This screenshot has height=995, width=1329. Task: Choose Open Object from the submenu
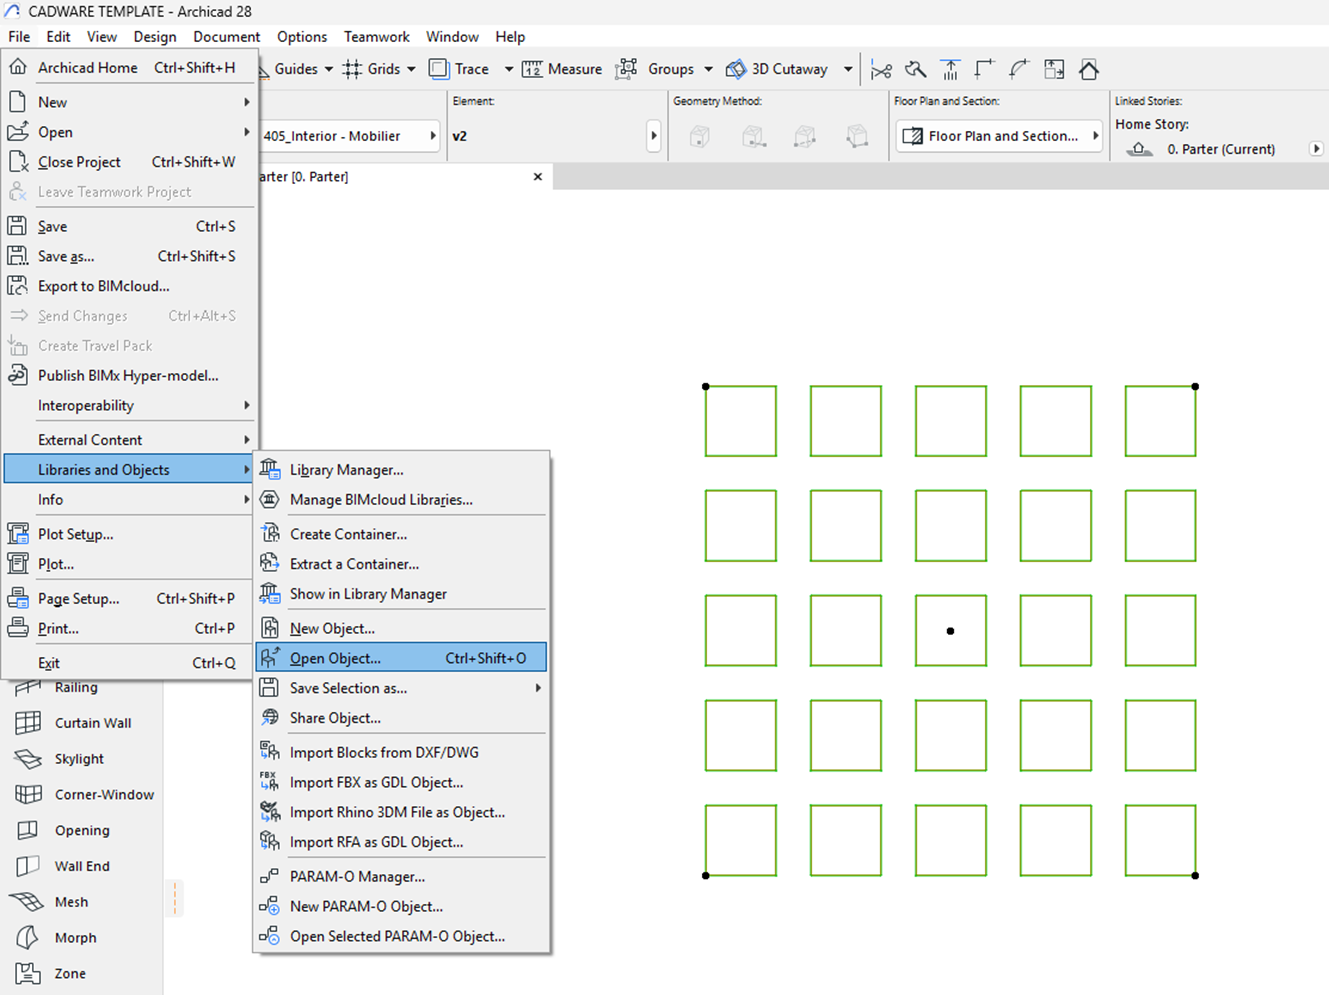[x=400, y=658]
